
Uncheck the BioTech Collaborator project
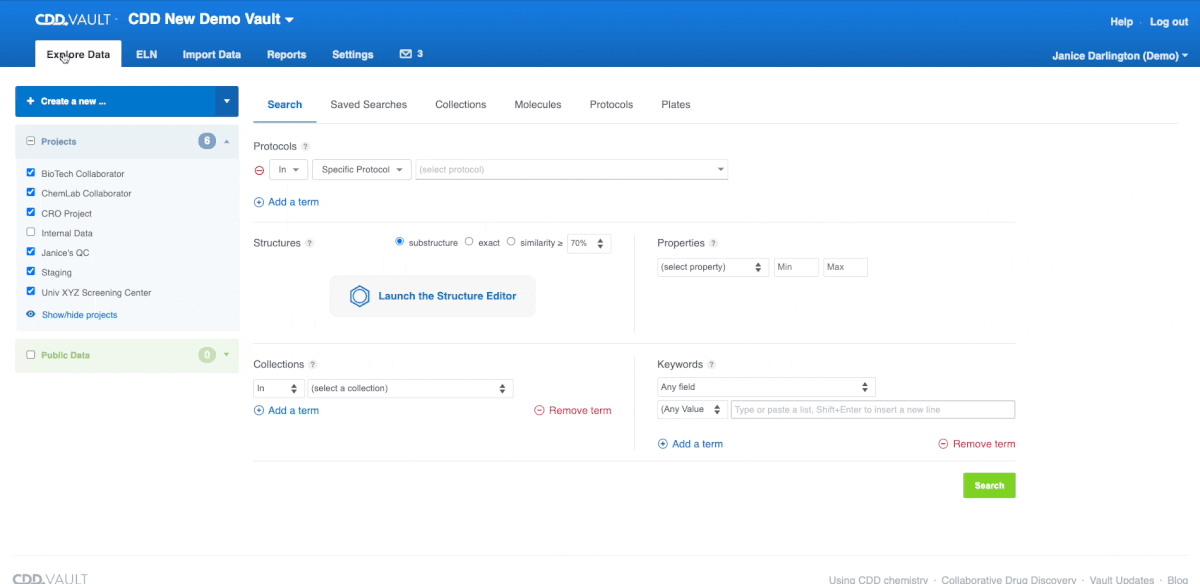pyautogui.click(x=30, y=173)
